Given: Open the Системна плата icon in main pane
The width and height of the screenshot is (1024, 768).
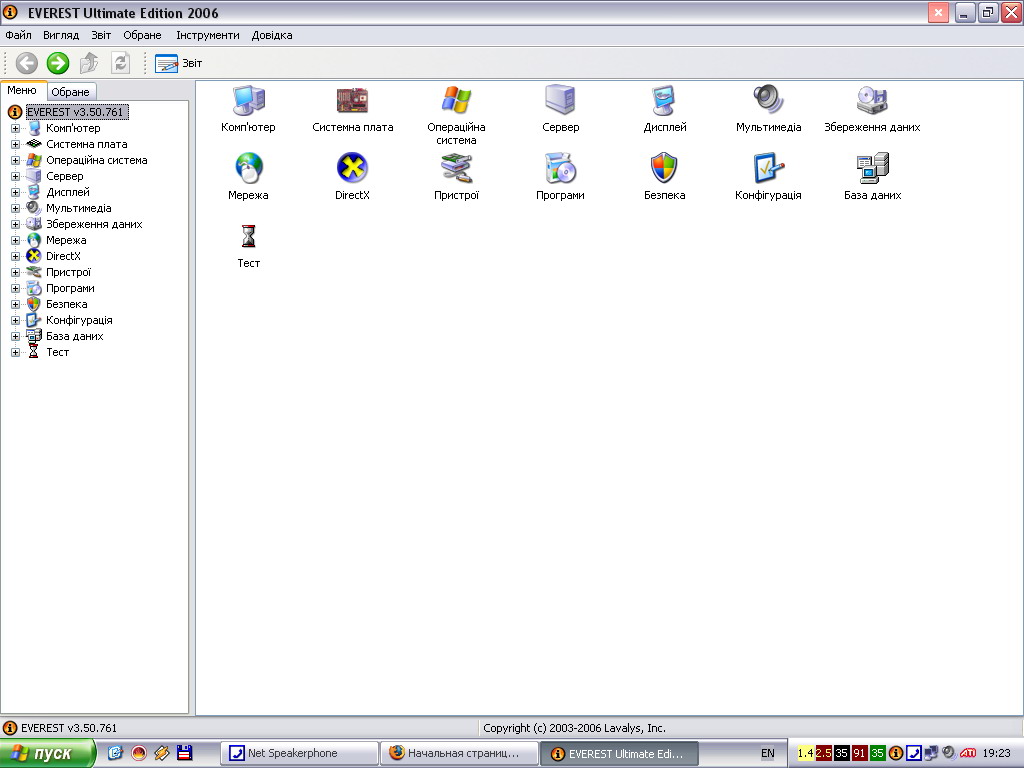Looking at the screenshot, I should click(x=352, y=101).
